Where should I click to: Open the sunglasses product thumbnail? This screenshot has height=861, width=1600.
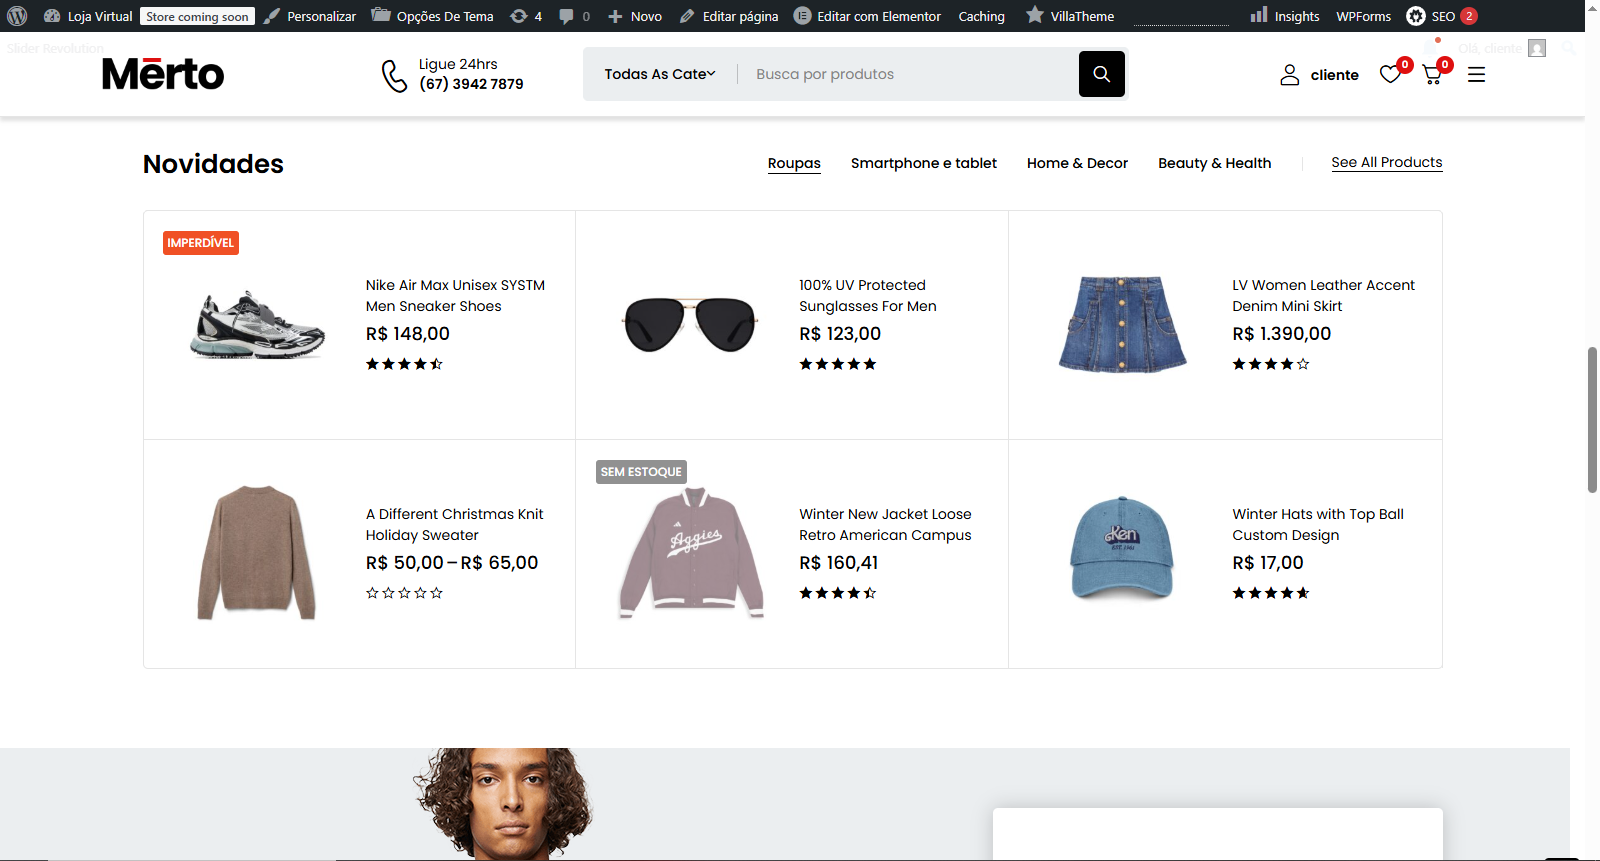pyautogui.click(x=689, y=324)
